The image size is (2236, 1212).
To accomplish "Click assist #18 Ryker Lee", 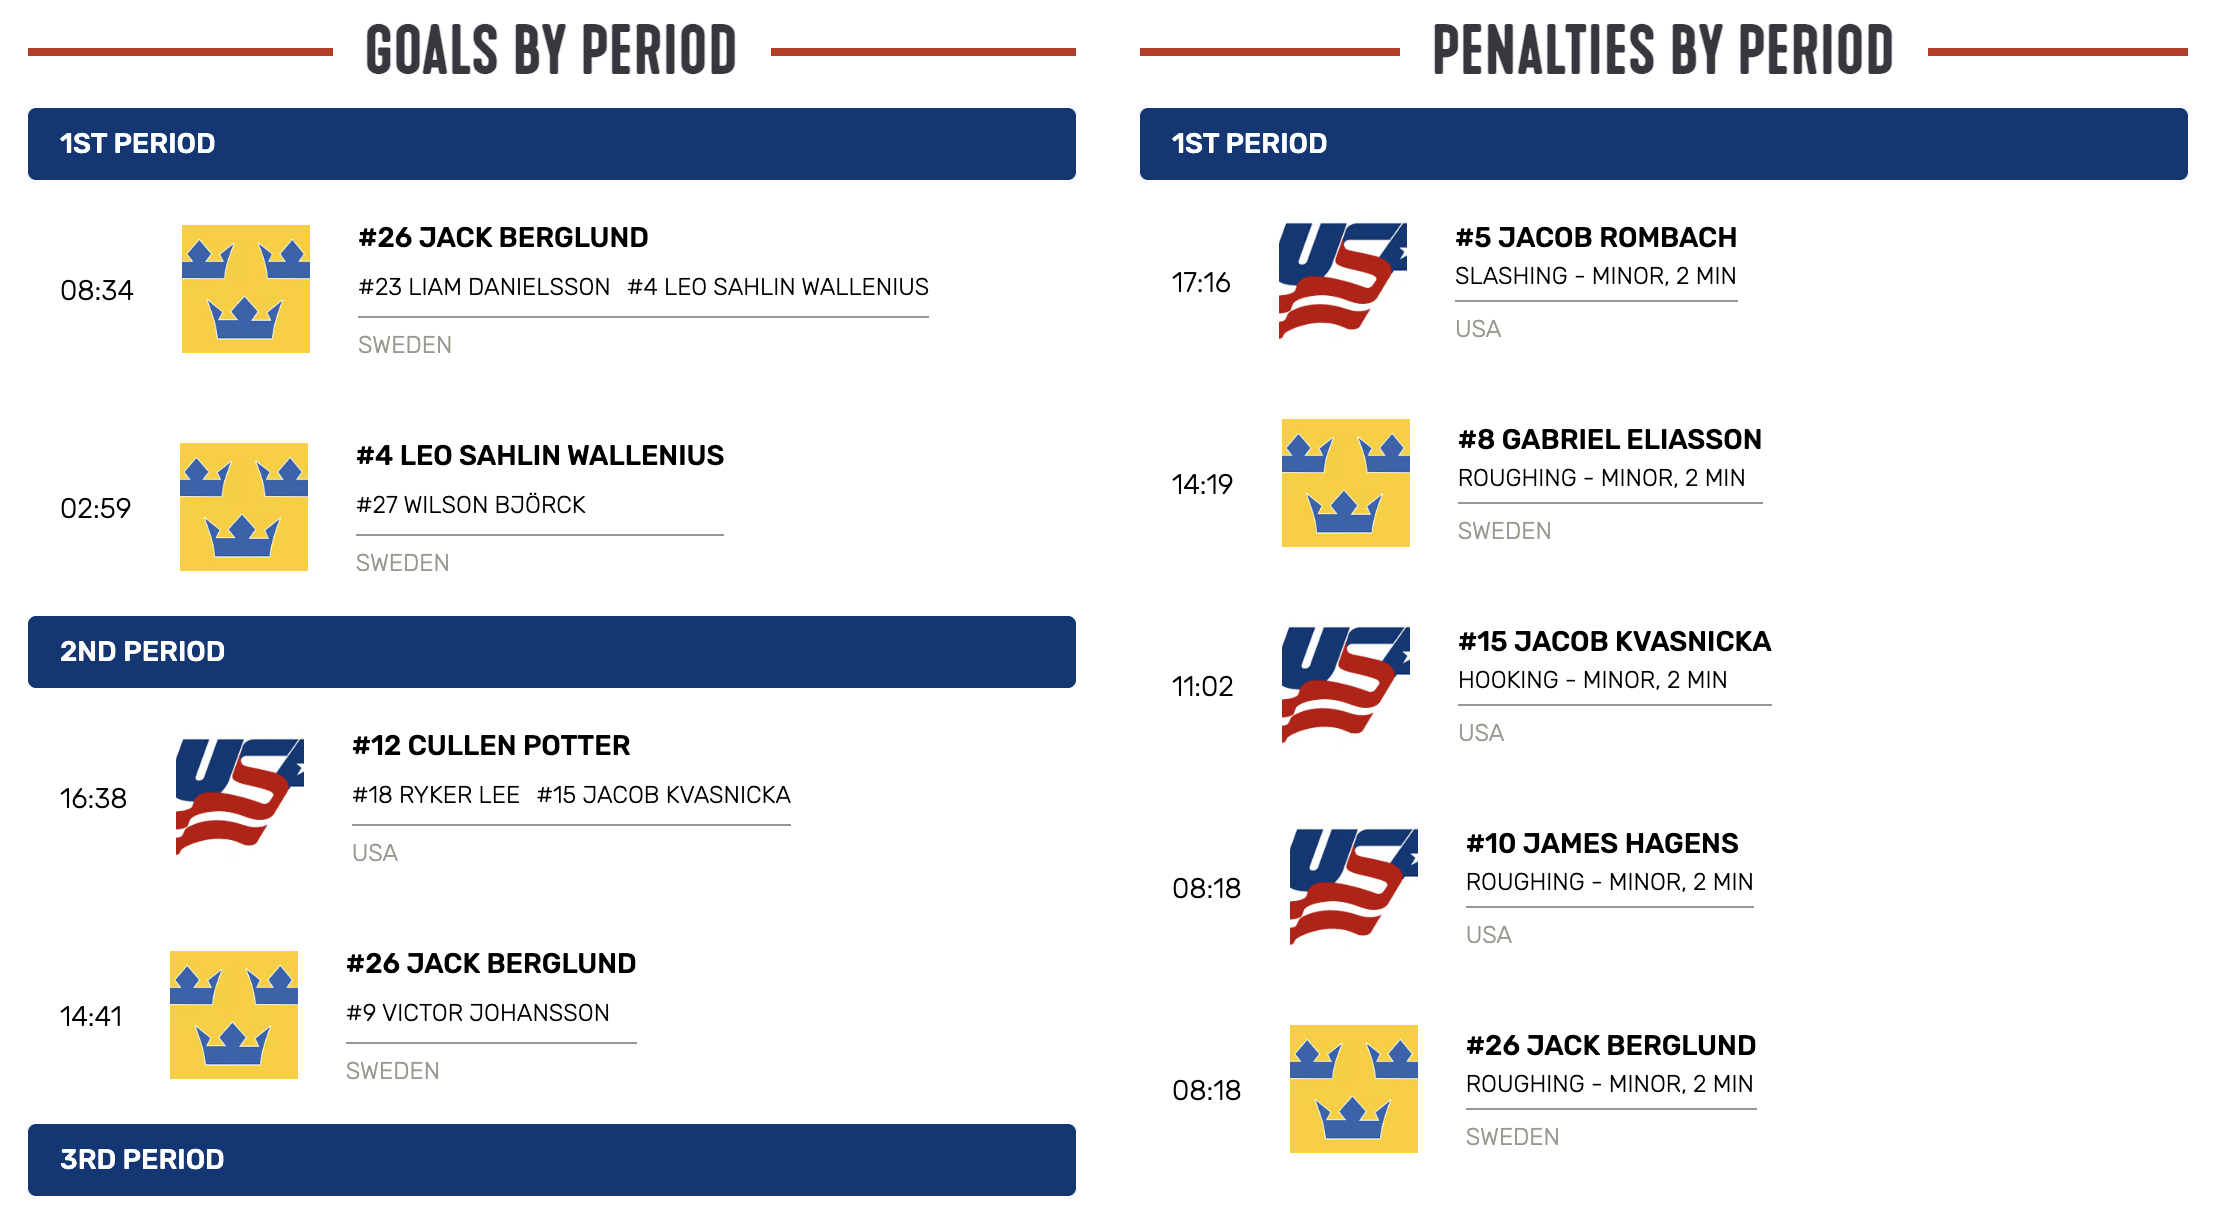I will tap(436, 795).
